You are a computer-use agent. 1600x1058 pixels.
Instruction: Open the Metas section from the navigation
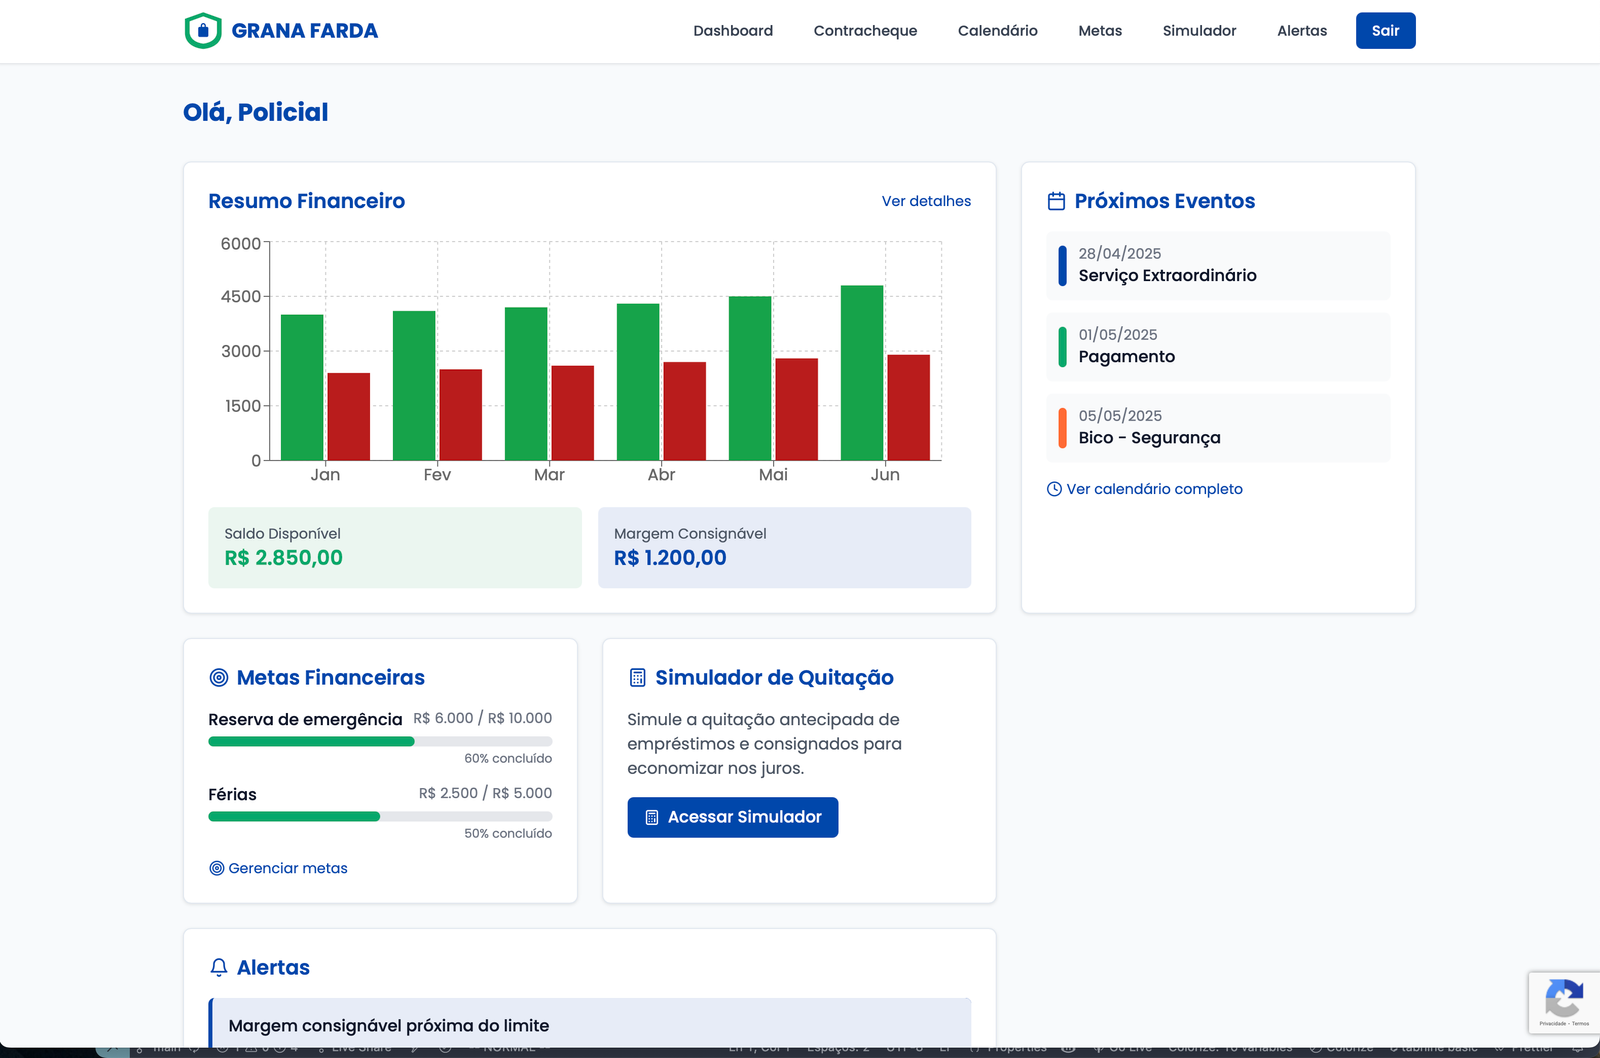[1099, 30]
